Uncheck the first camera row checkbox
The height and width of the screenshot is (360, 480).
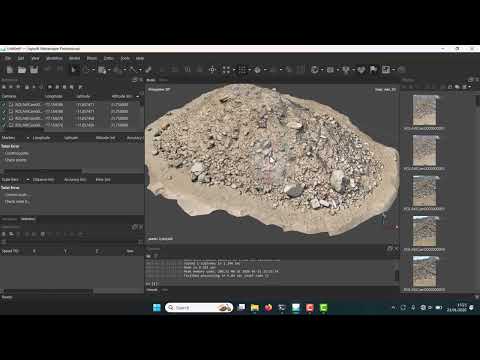[4, 104]
